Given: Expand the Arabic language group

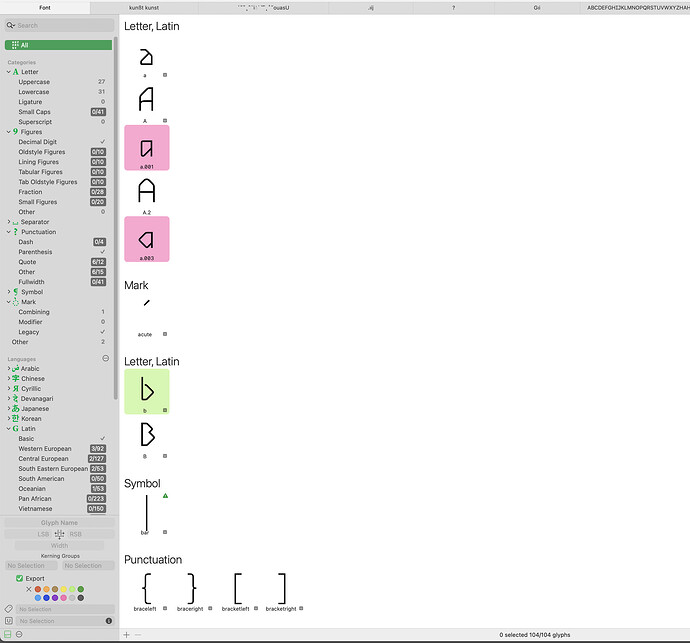Looking at the screenshot, I should click(x=8, y=368).
